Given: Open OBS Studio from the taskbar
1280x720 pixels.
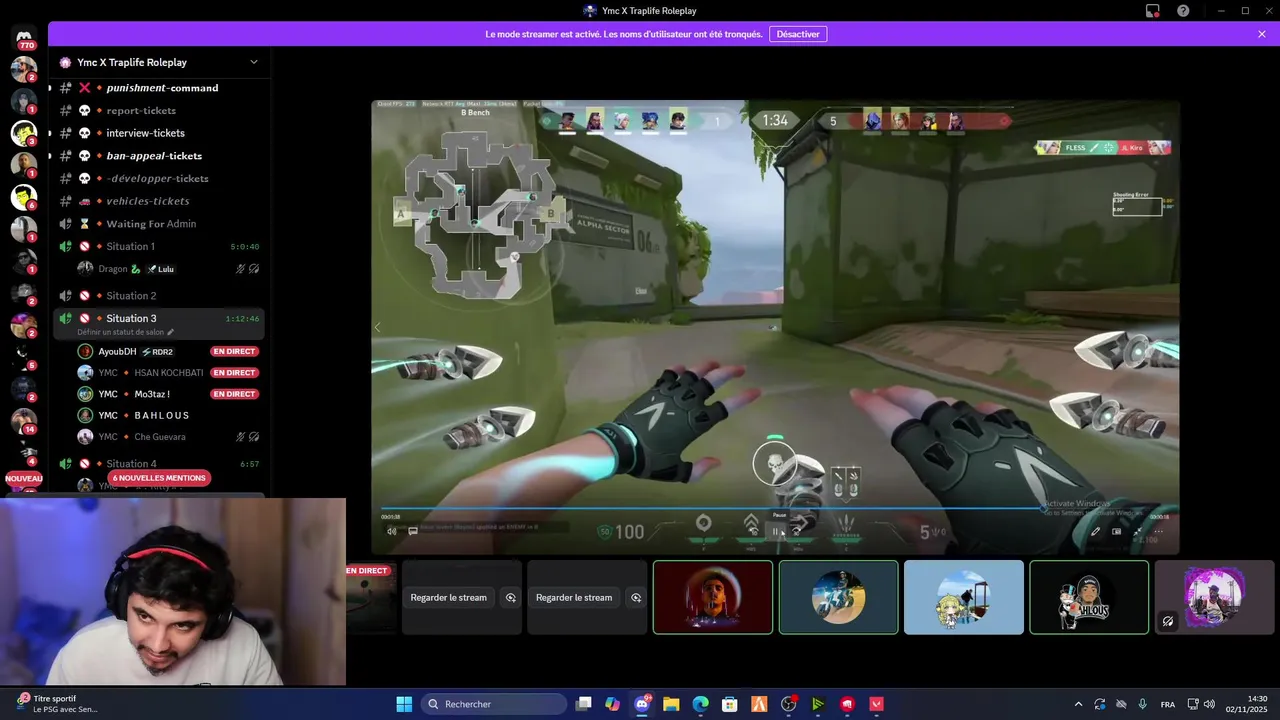Looking at the screenshot, I should click(789, 704).
